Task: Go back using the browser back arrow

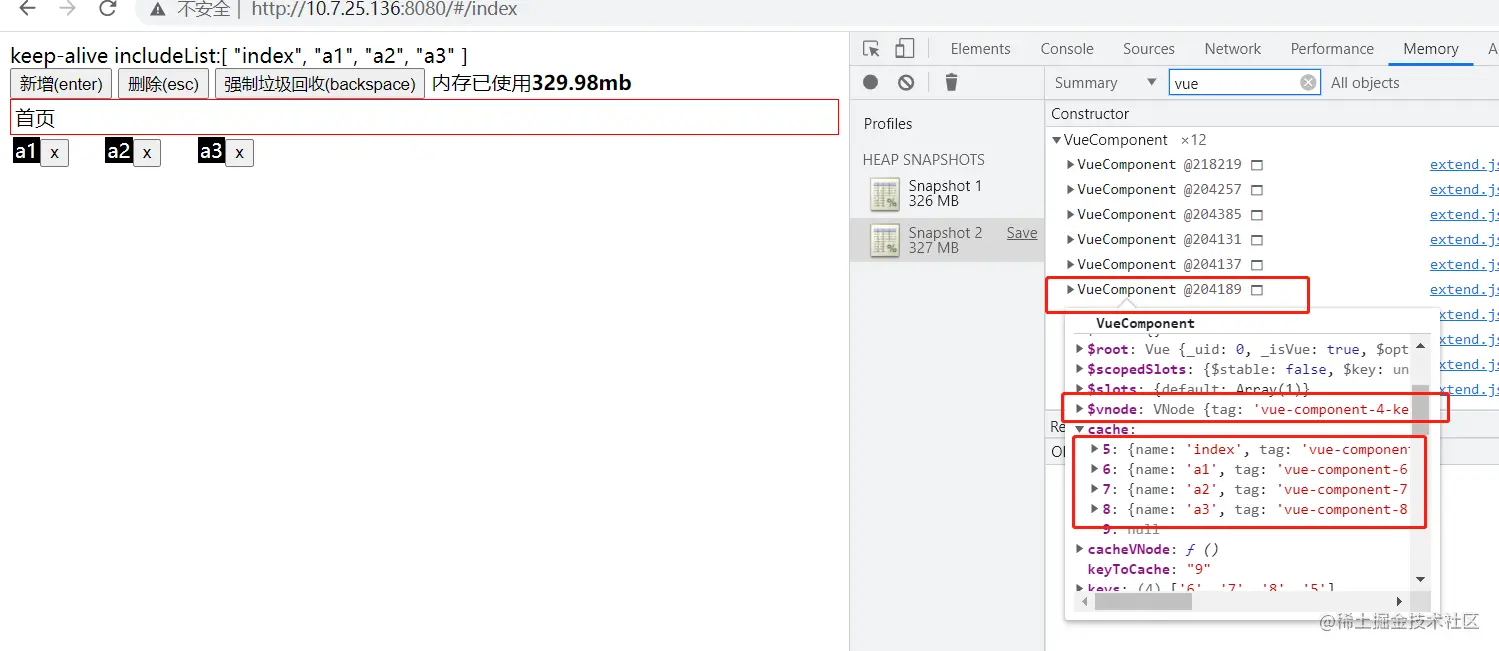Action: coord(28,9)
